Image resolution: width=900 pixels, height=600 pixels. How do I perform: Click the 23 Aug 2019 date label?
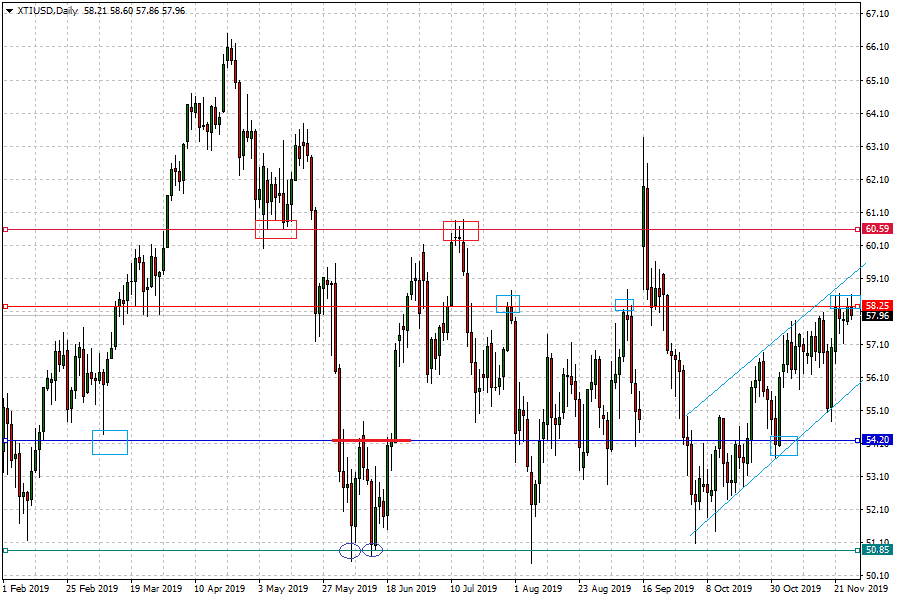coord(604,589)
